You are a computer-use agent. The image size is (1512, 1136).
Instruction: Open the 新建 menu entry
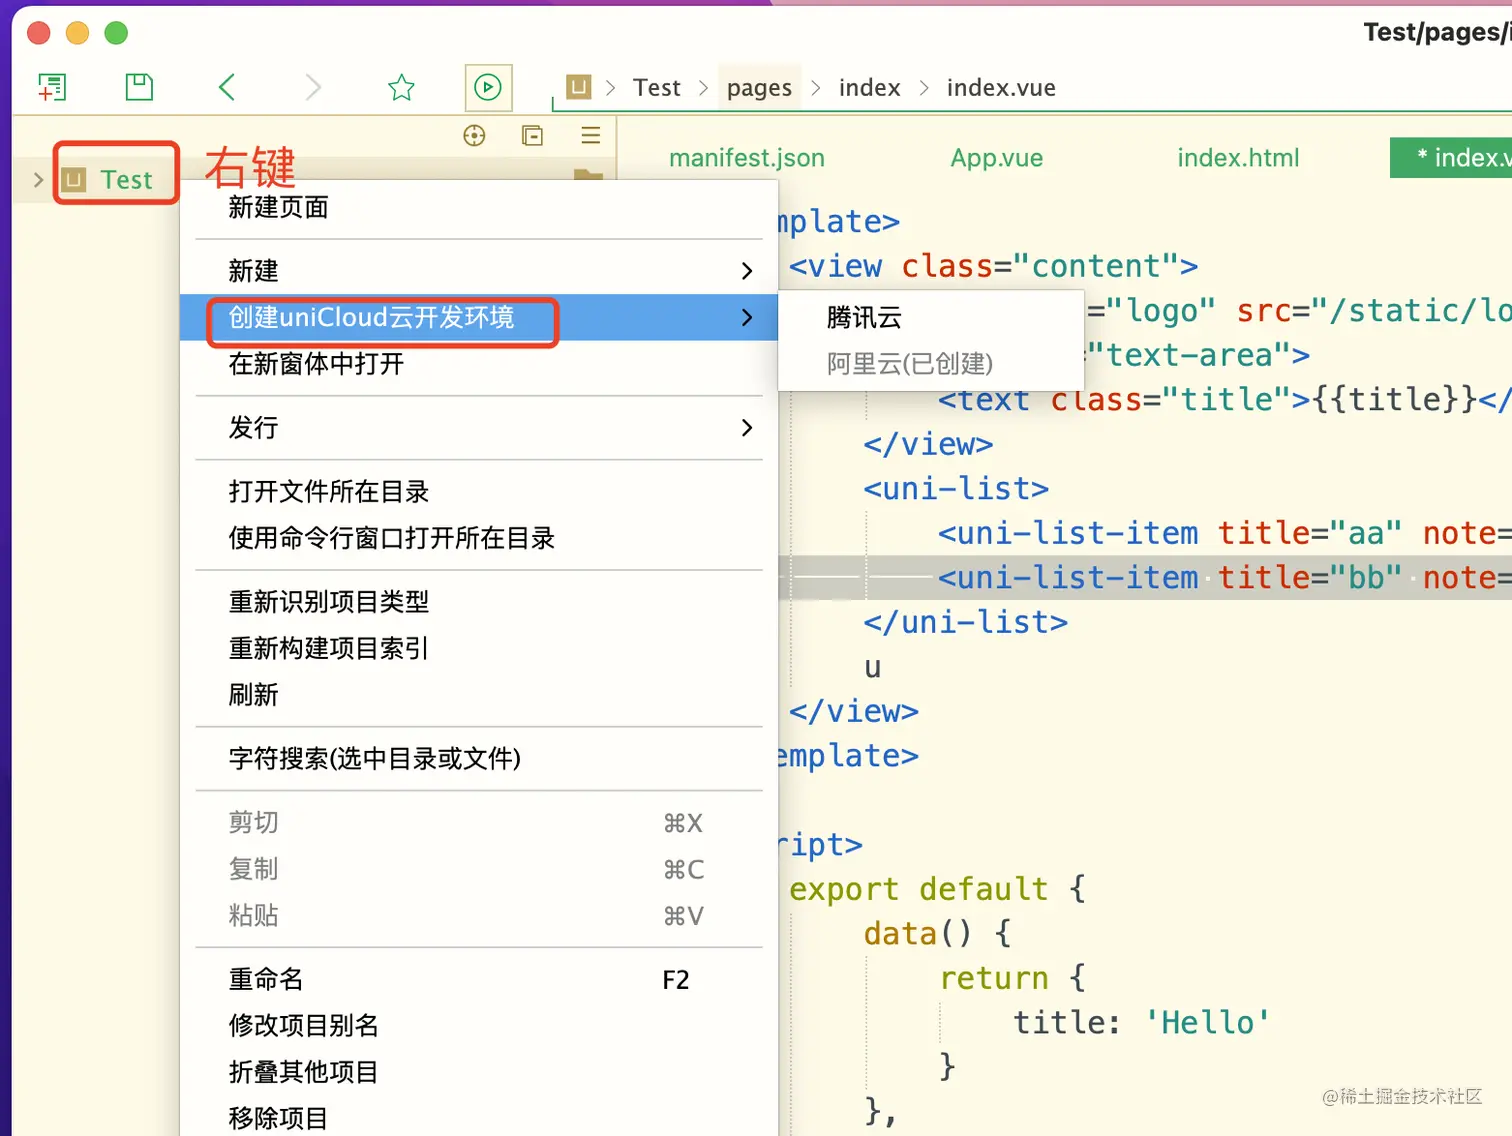tap(479, 271)
